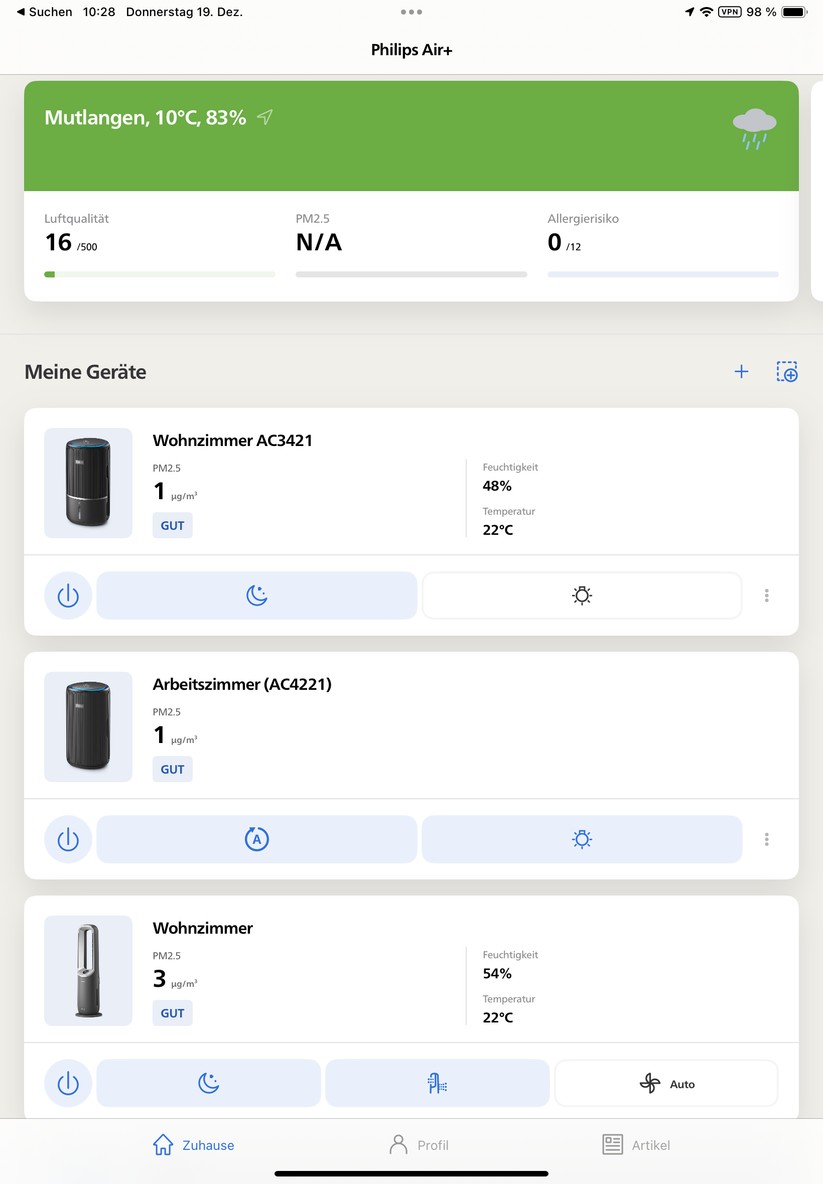Switch to the Profil tab
The width and height of the screenshot is (823, 1184).
click(418, 1144)
